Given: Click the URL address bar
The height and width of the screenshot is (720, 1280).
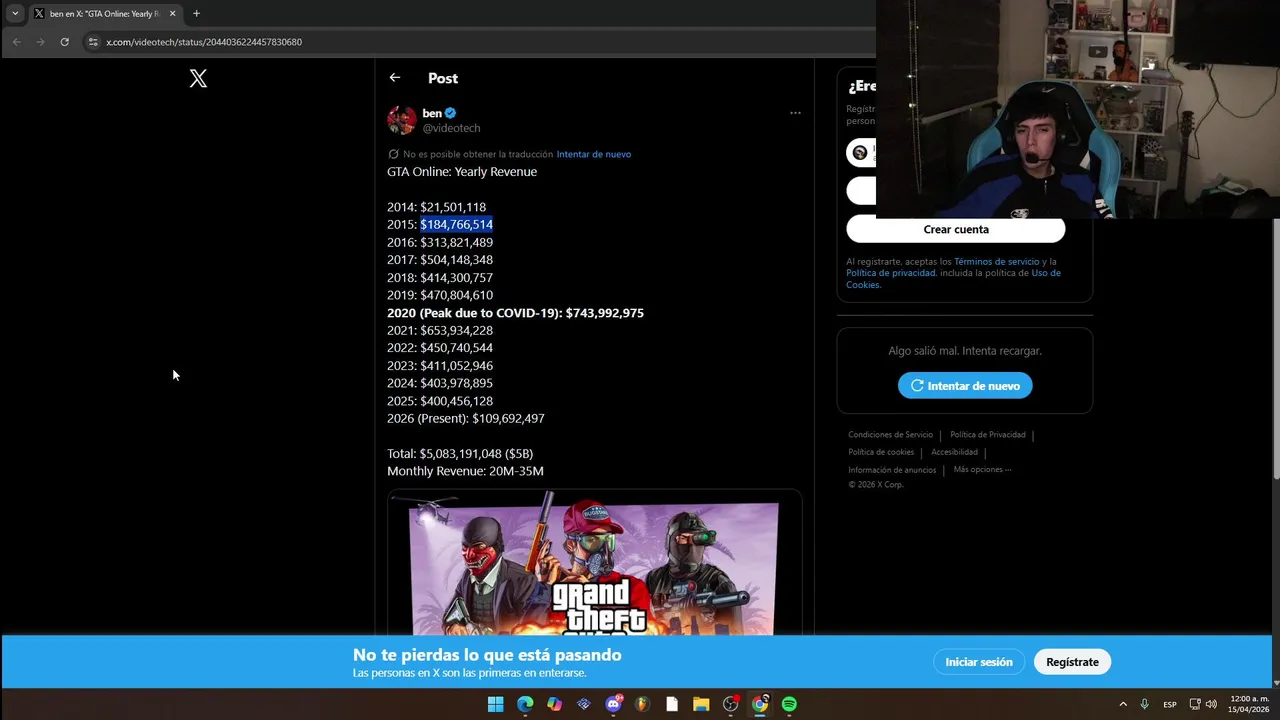Looking at the screenshot, I should 480,42.
